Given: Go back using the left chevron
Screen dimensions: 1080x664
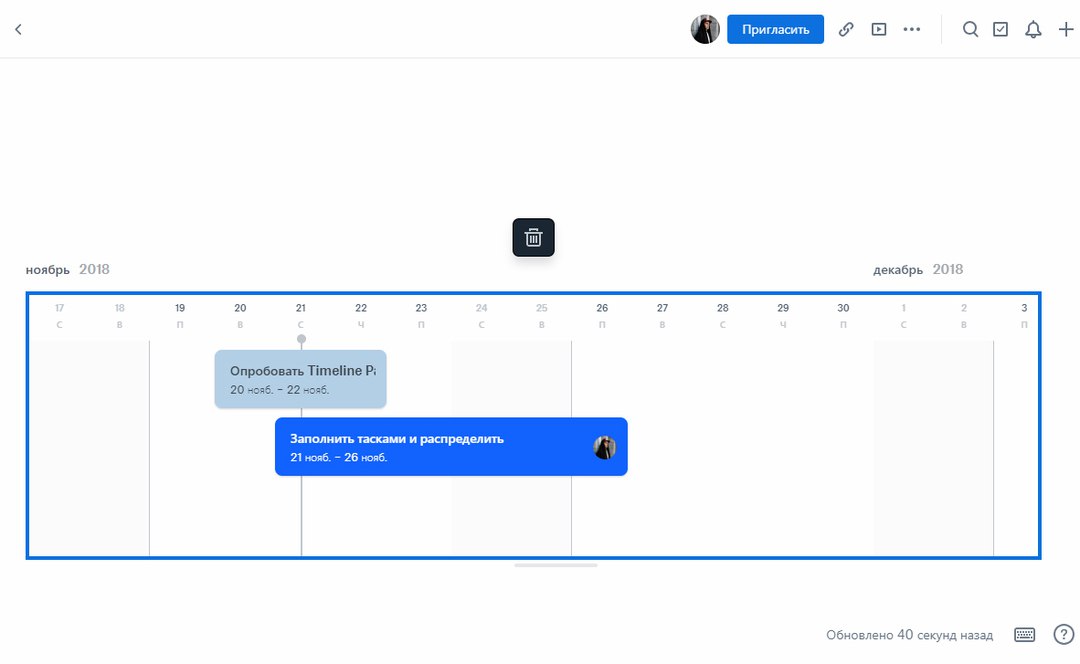Looking at the screenshot, I should click(19, 29).
